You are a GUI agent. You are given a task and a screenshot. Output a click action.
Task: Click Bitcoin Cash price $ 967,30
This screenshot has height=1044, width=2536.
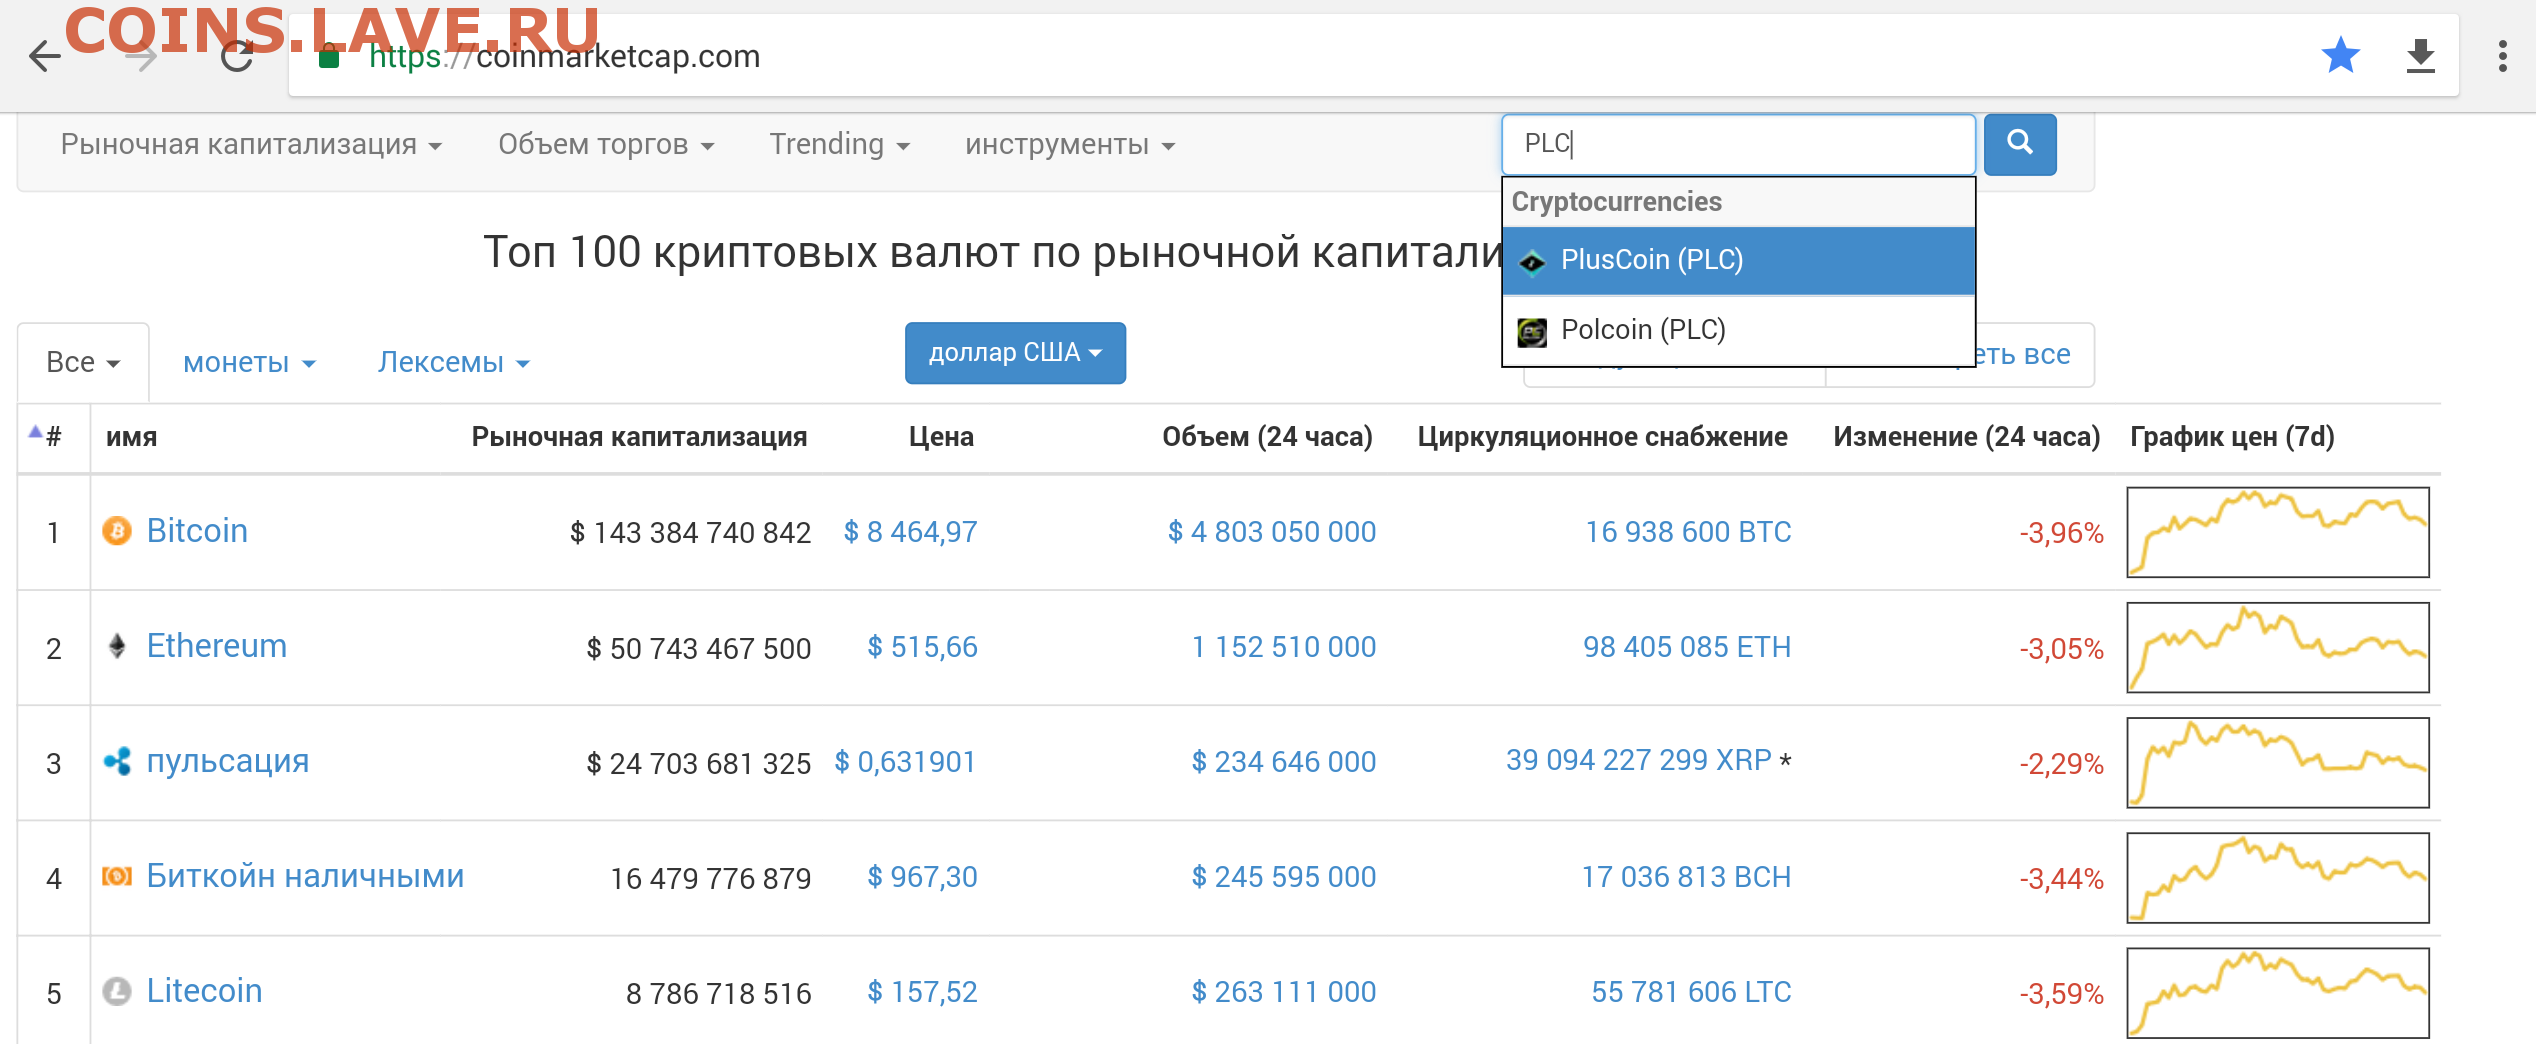(x=922, y=877)
